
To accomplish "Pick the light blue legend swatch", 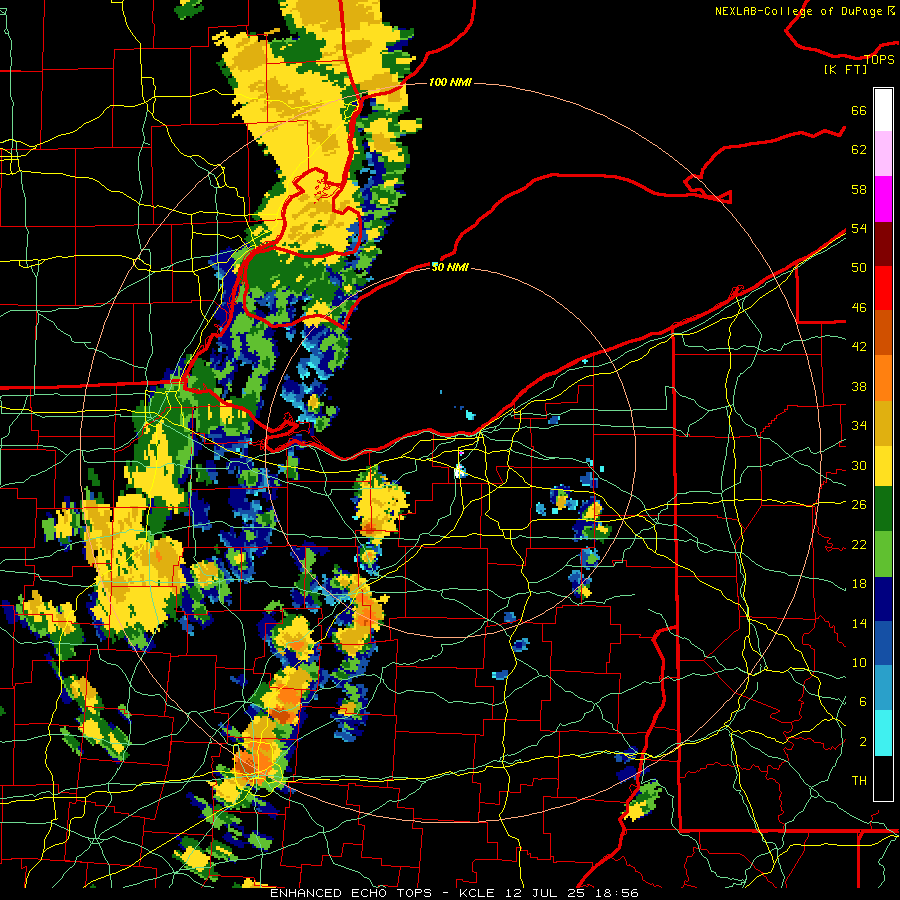I will click(883, 688).
